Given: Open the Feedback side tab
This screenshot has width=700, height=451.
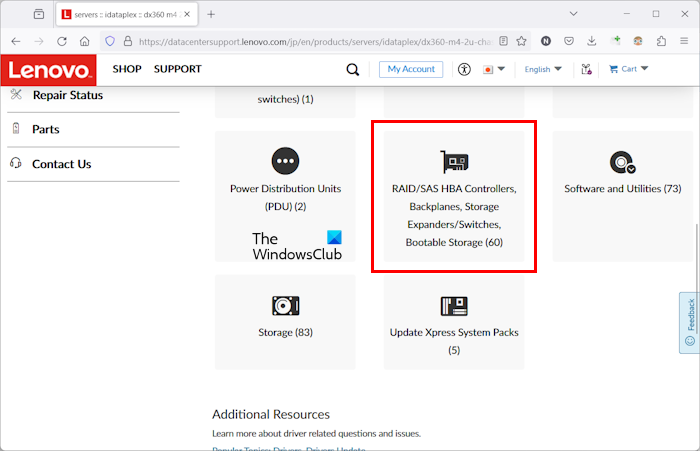Looking at the screenshot, I should (x=690, y=323).
